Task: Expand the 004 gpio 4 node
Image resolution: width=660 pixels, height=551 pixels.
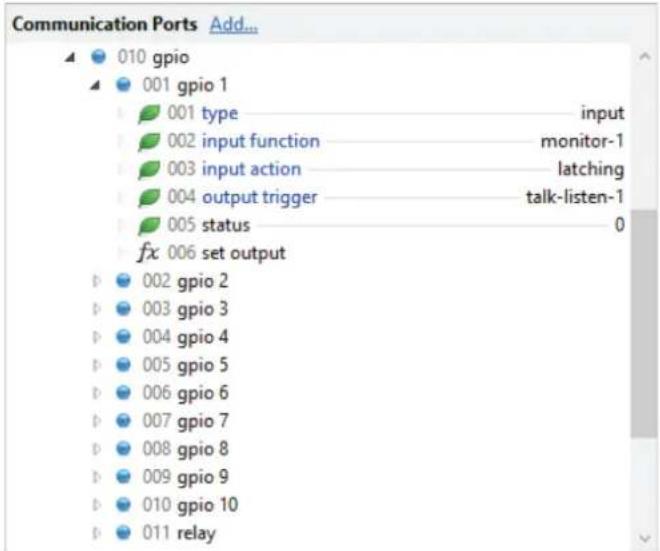Action: coord(96,337)
